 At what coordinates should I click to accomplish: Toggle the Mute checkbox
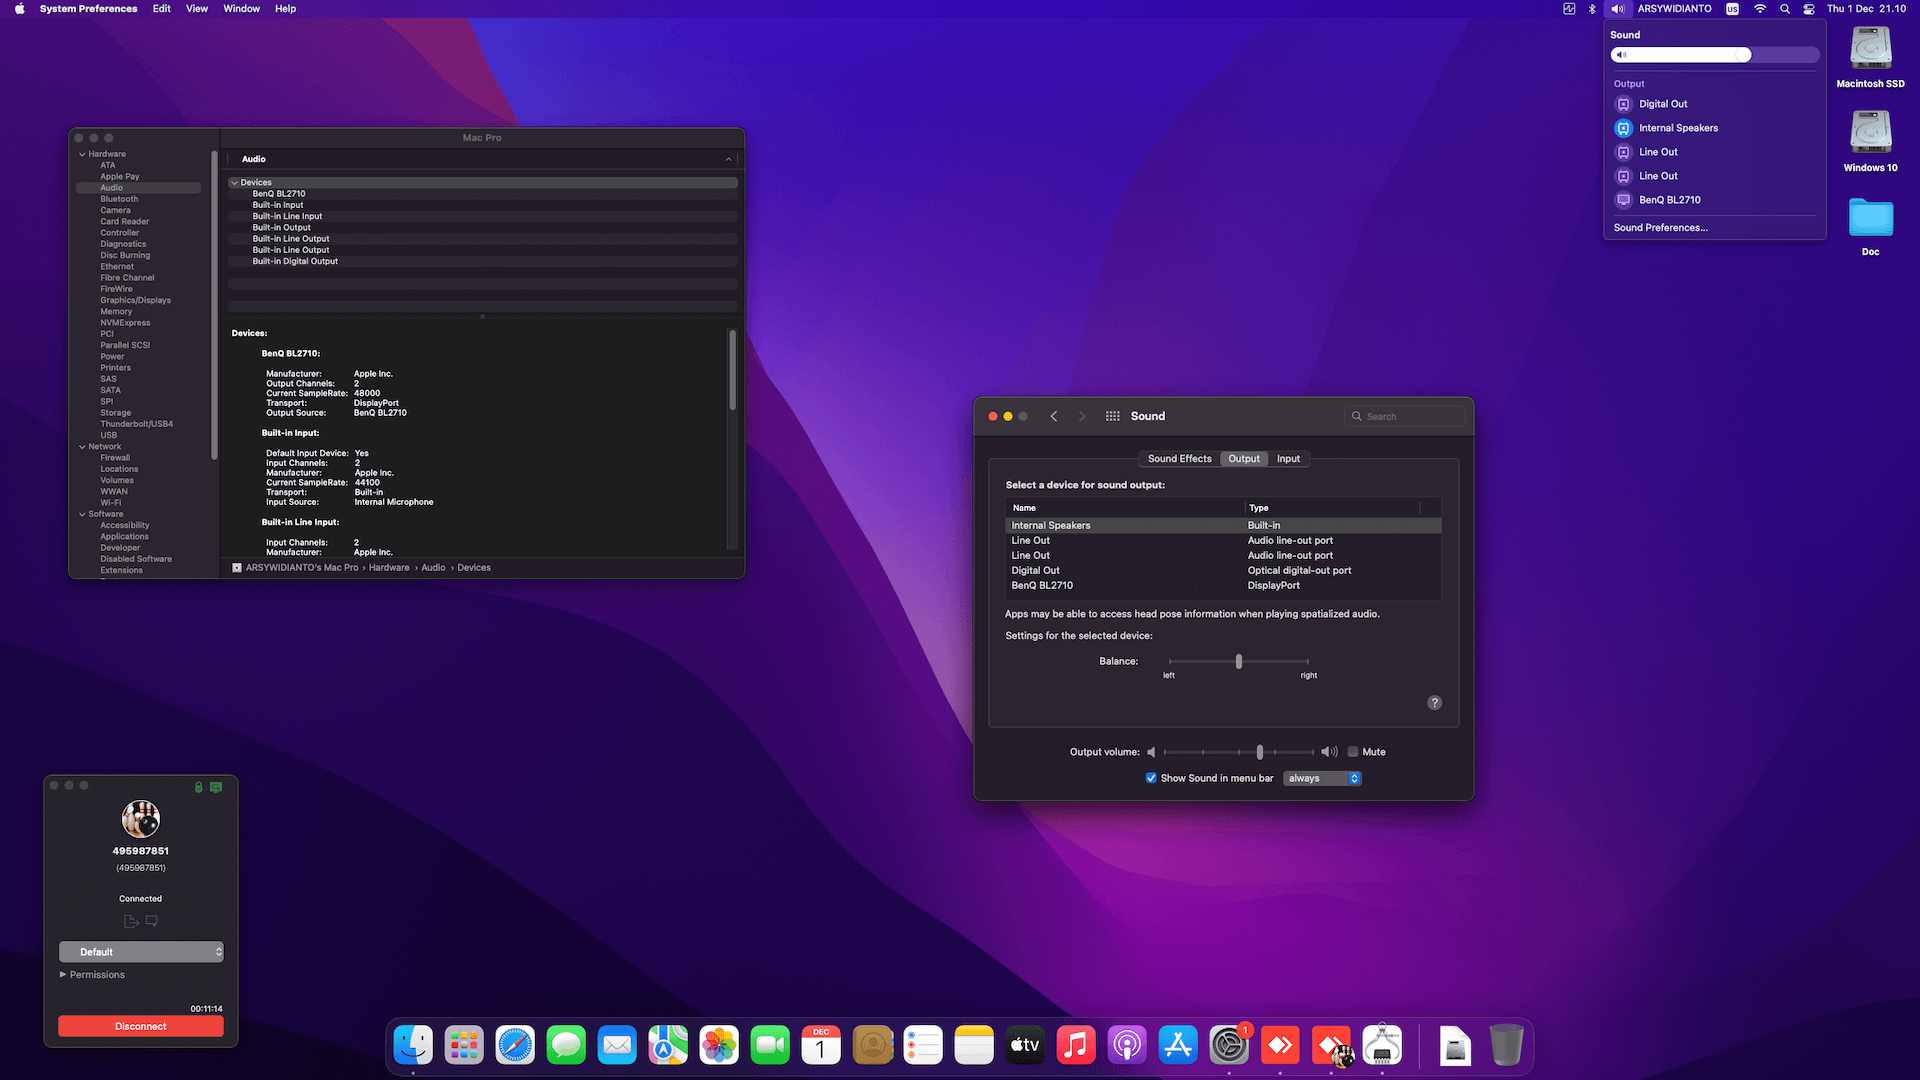[1353, 752]
